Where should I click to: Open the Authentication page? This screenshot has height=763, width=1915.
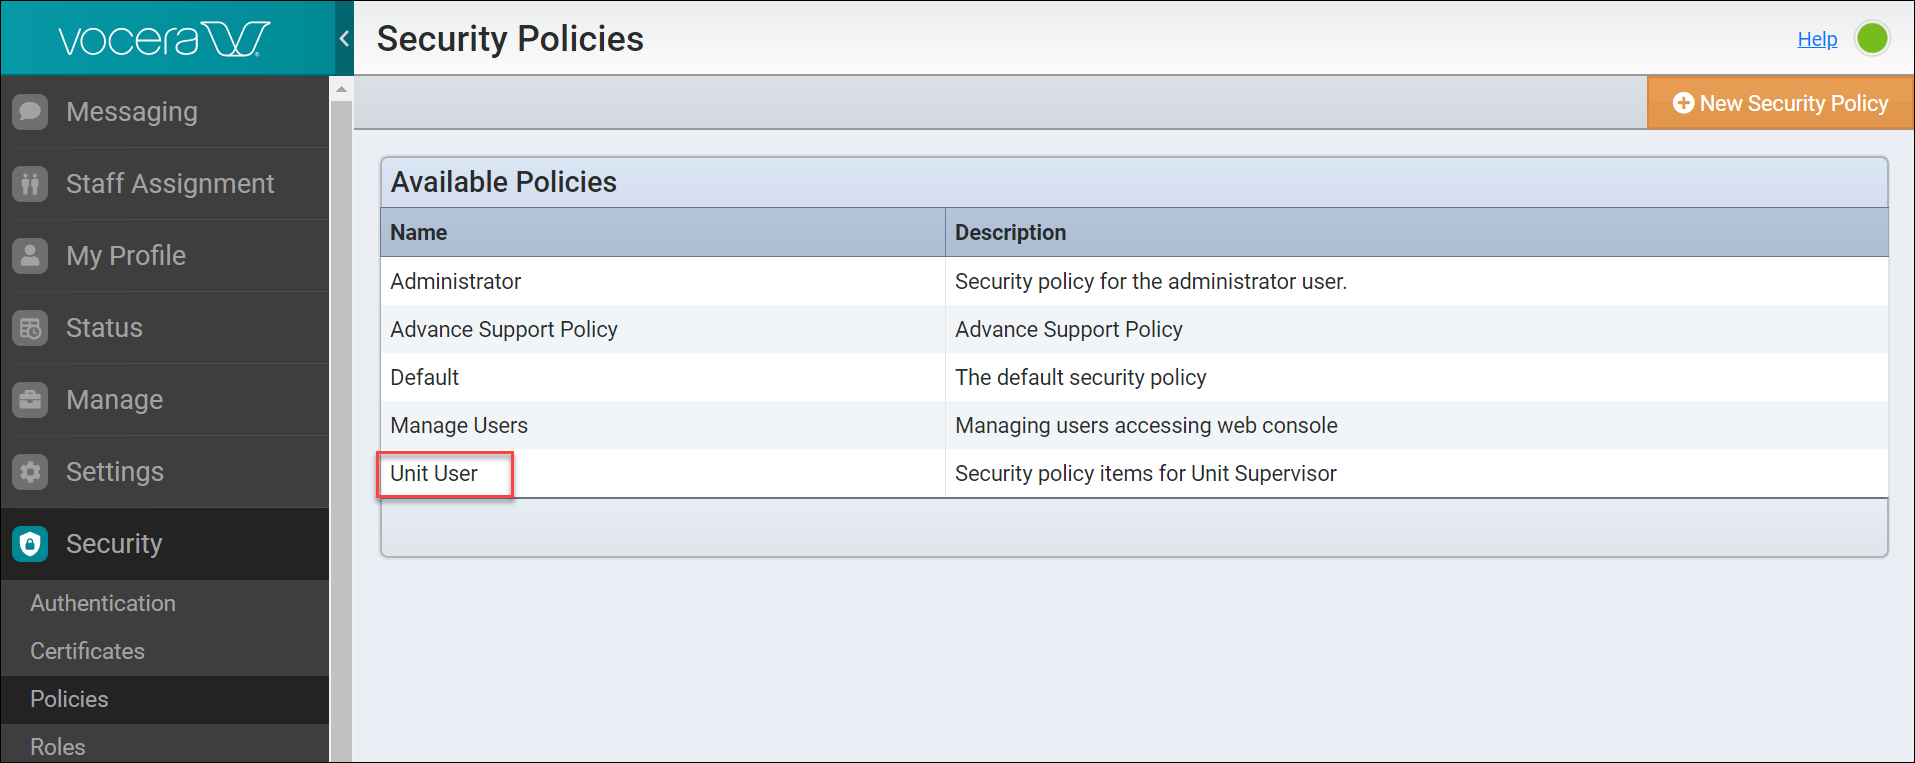[103, 603]
